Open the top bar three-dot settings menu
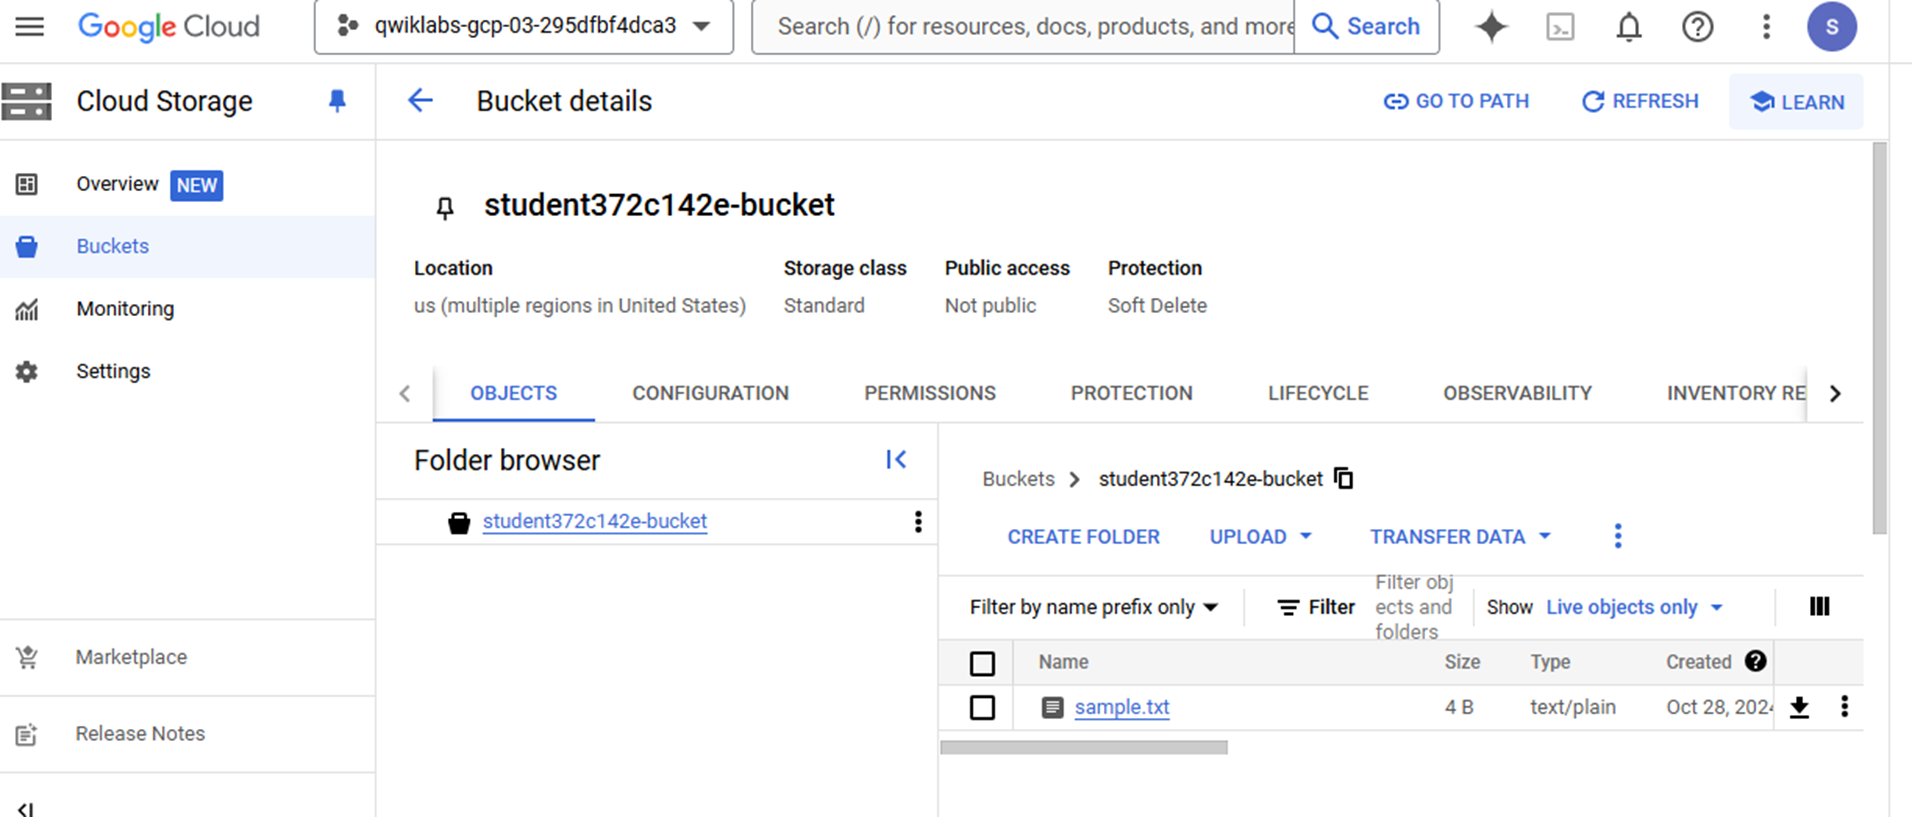1912x817 pixels. click(1766, 26)
